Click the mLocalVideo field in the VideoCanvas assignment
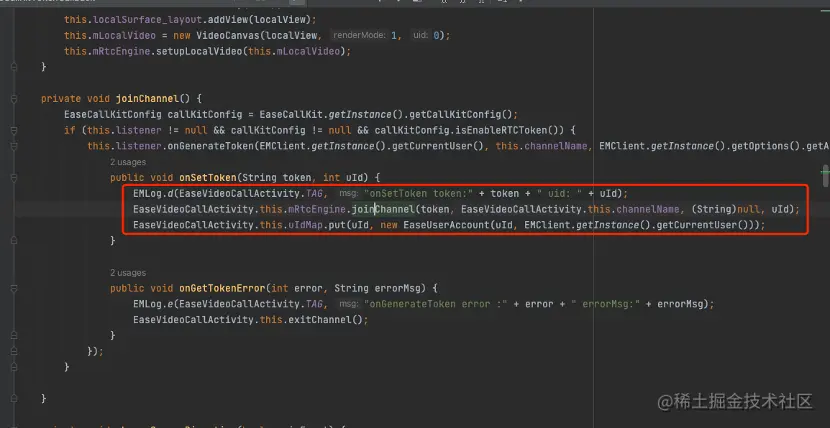Viewport: 830px width, 428px height. tap(124, 35)
